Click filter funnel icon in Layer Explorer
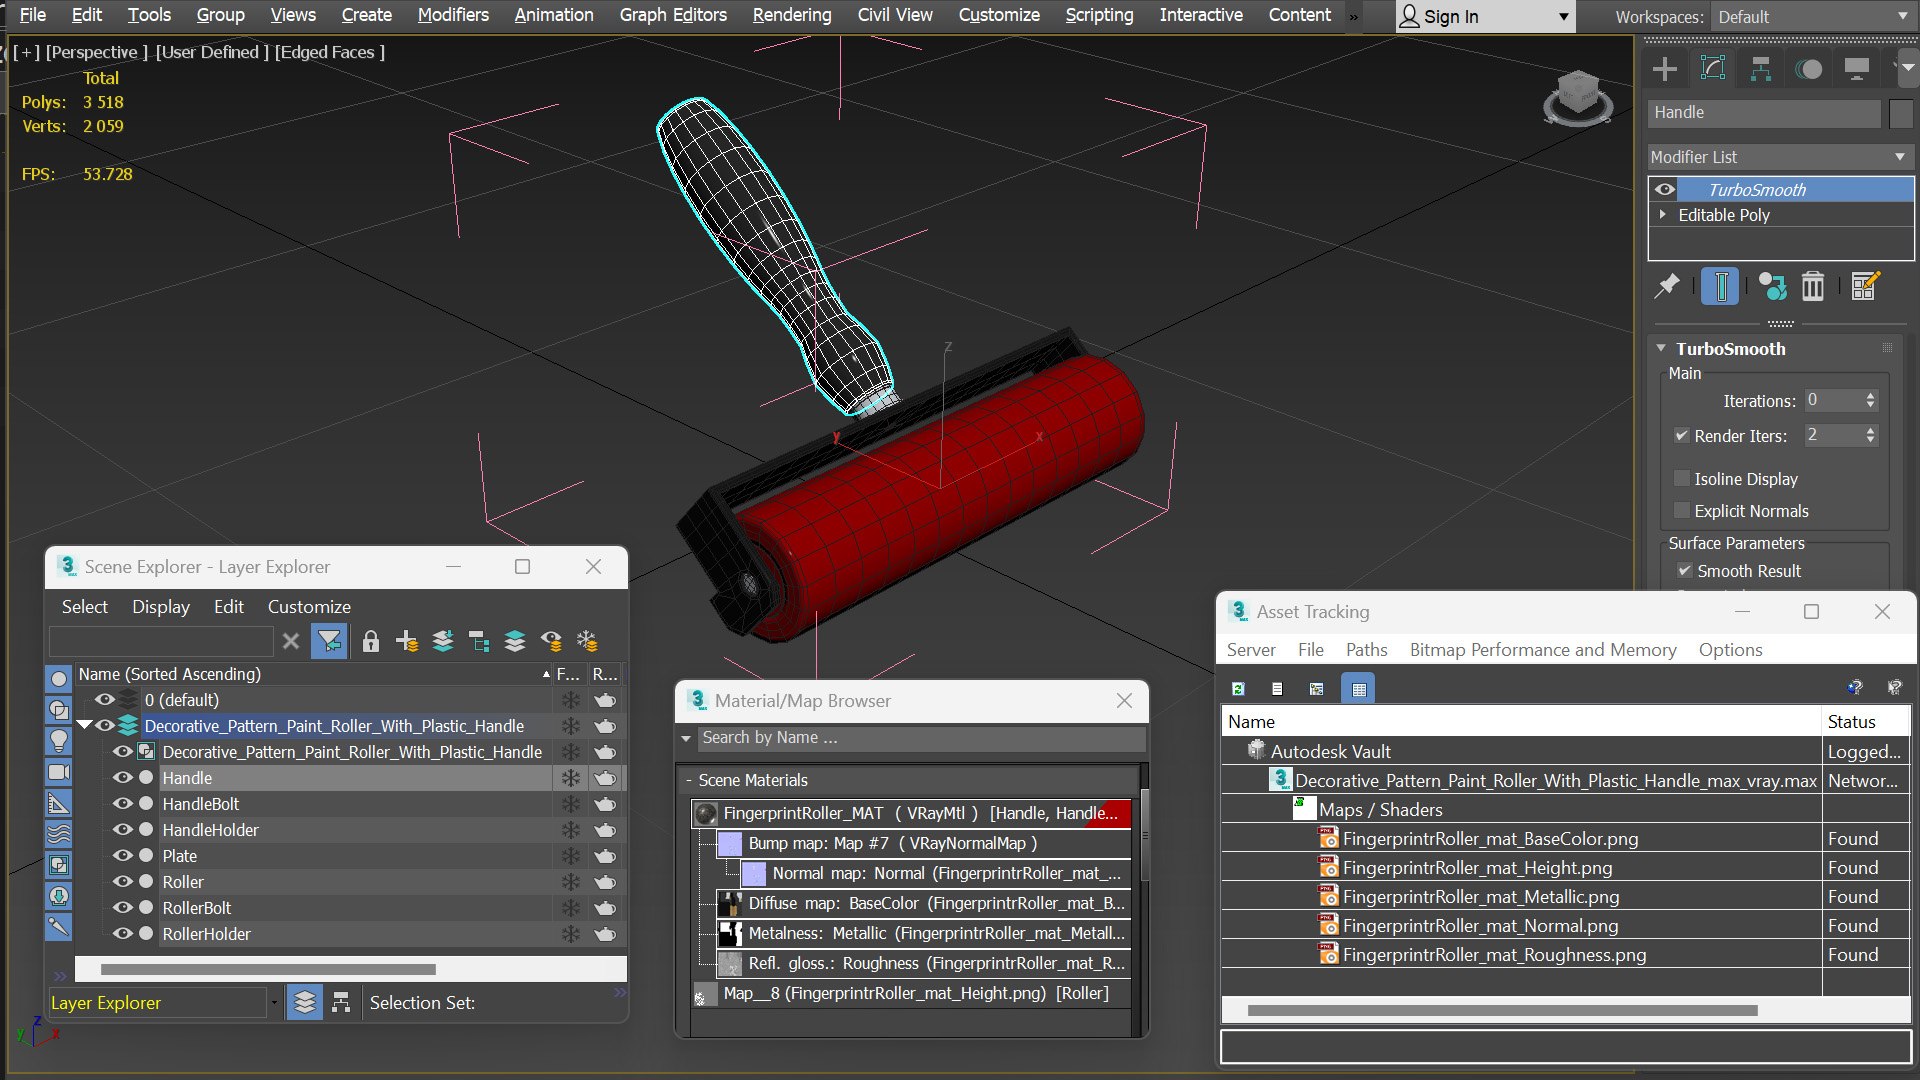This screenshot has width=1920, height=1080. coord(329,641)
